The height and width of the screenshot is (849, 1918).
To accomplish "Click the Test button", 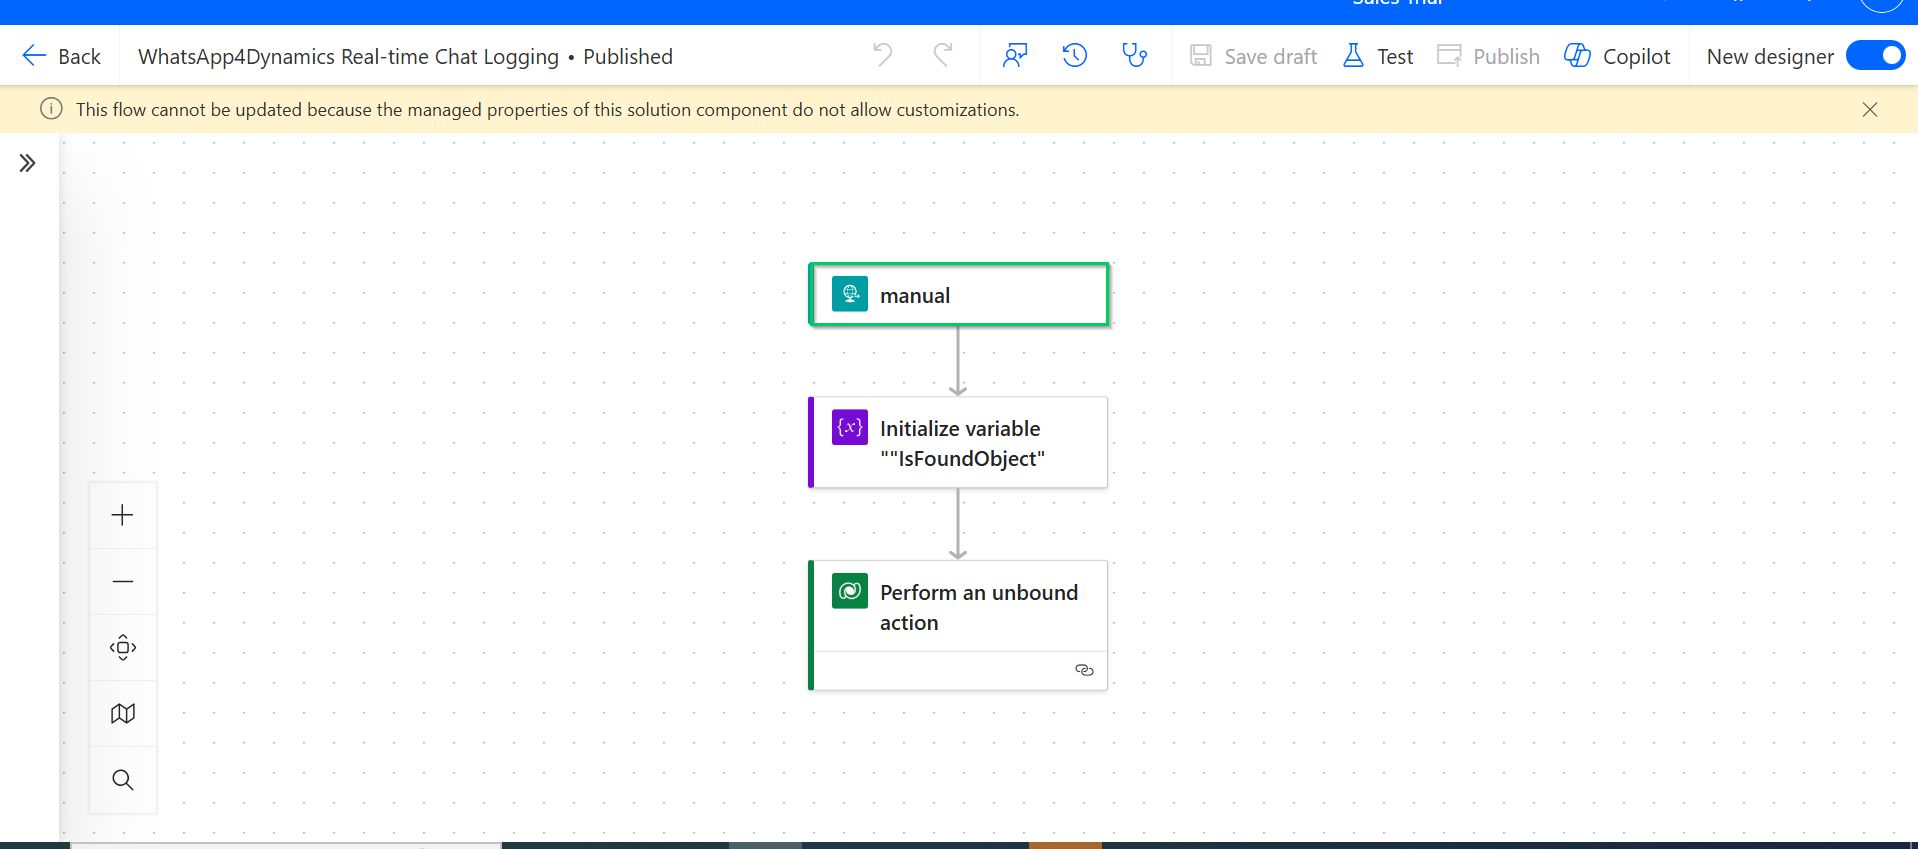I will click(x=1378, y=57).
